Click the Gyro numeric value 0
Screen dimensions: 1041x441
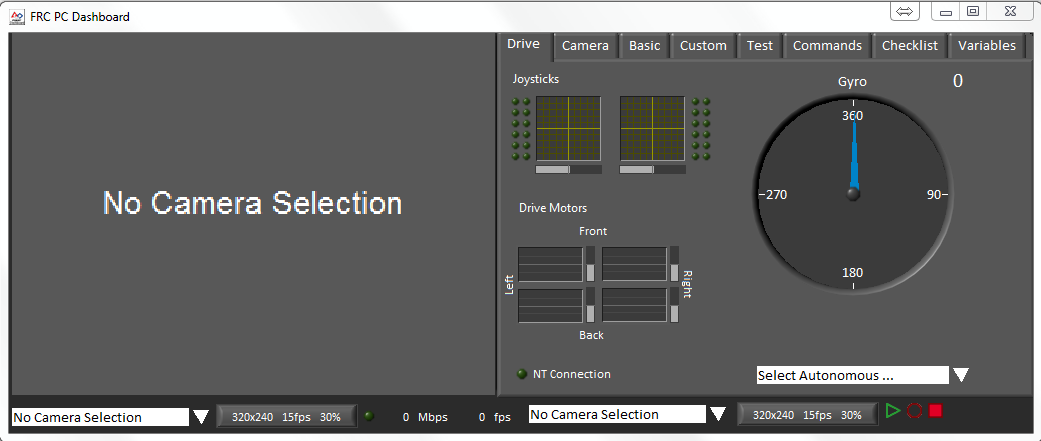(957, 81)
